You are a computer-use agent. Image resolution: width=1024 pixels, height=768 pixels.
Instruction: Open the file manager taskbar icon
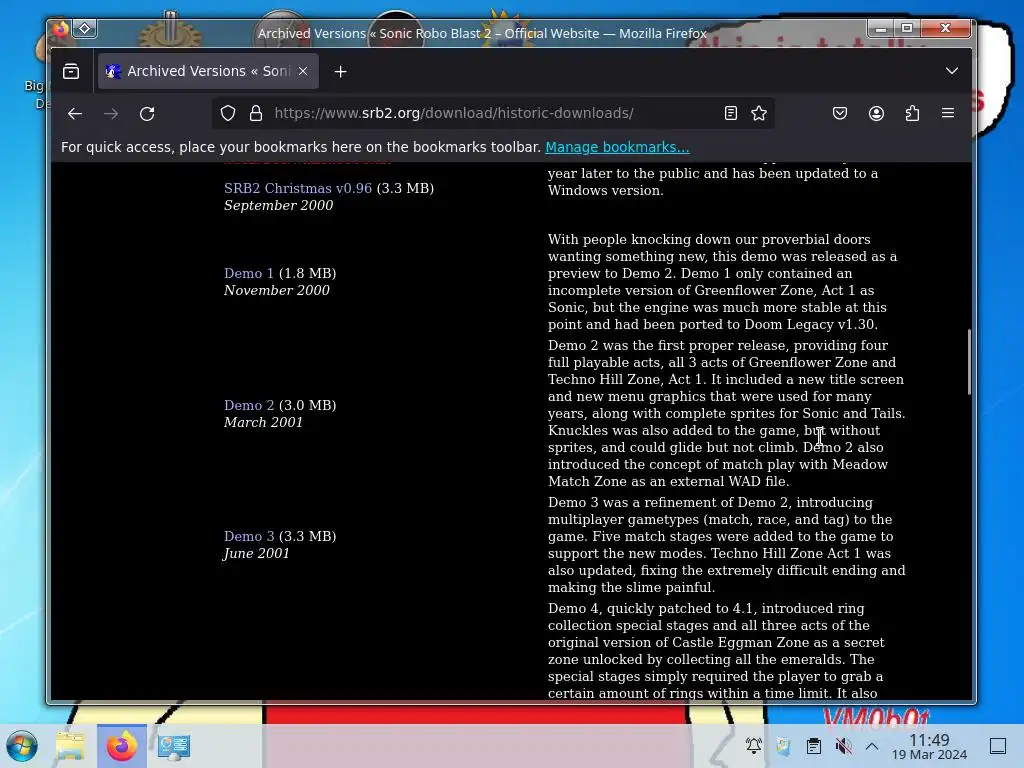click(70, 746)
